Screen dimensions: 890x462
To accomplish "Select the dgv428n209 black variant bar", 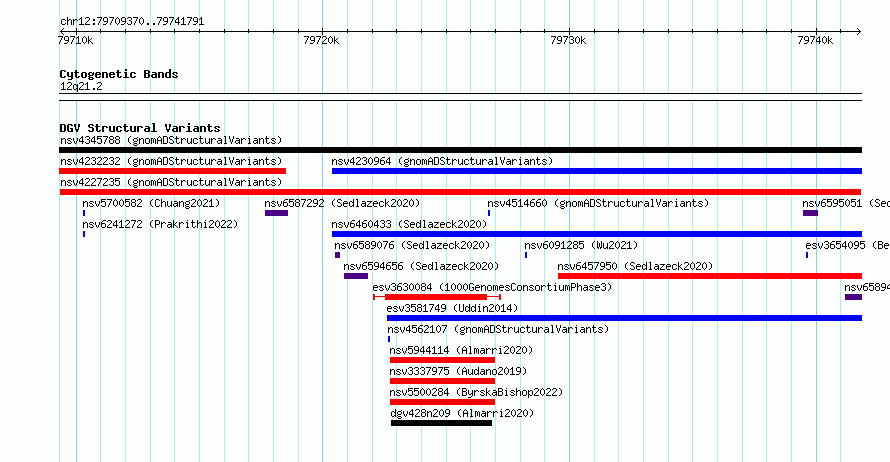I will 442,423.
